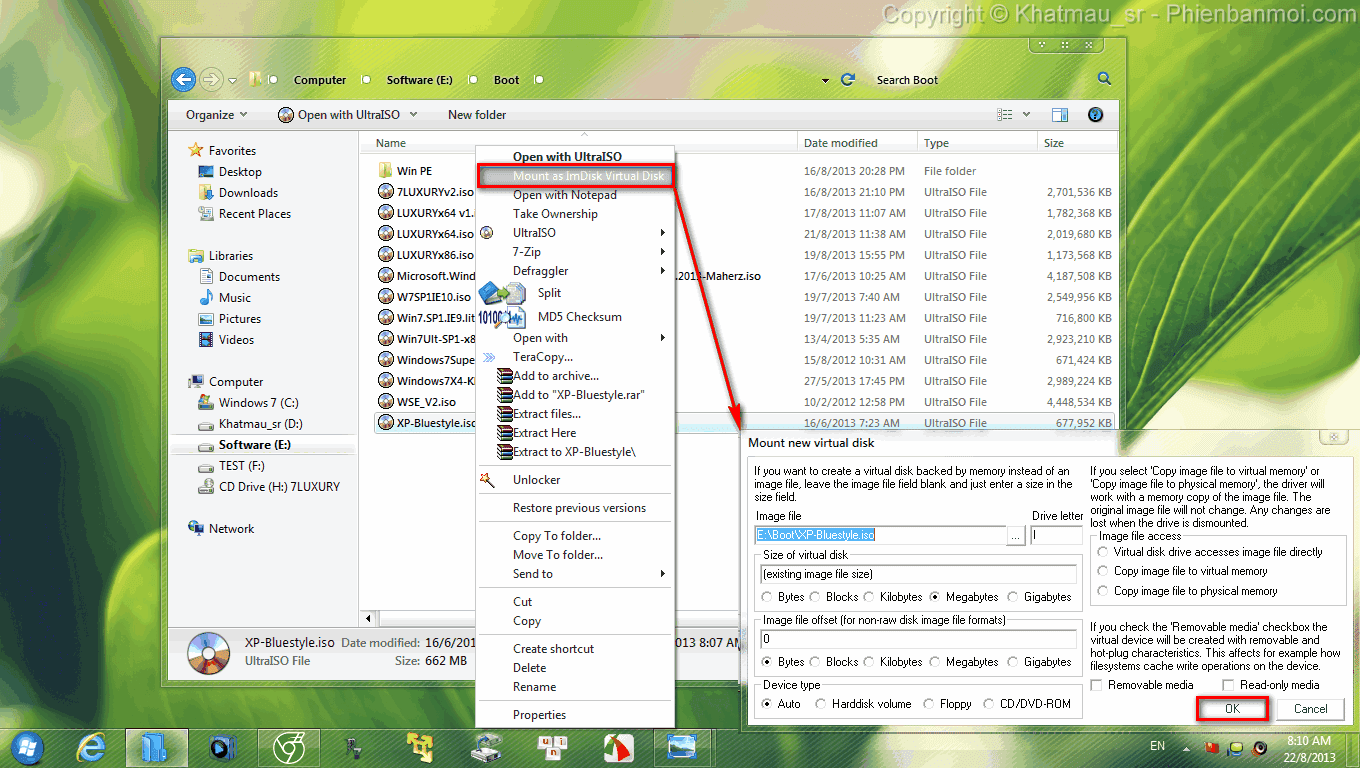1360x768 pixels.
Task: Click the Drive letter field
Action: click(1057, 535)
